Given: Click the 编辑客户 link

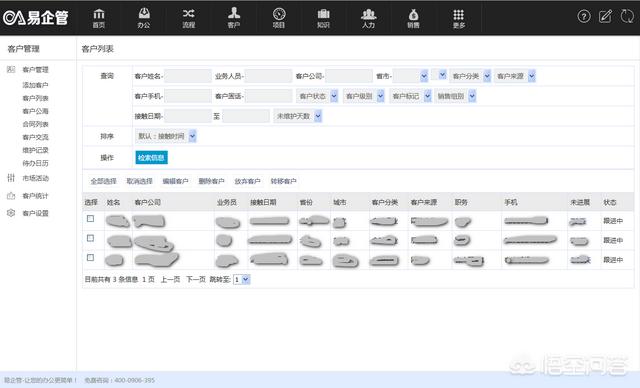Looking at the screenshot, I should [175, 181].
